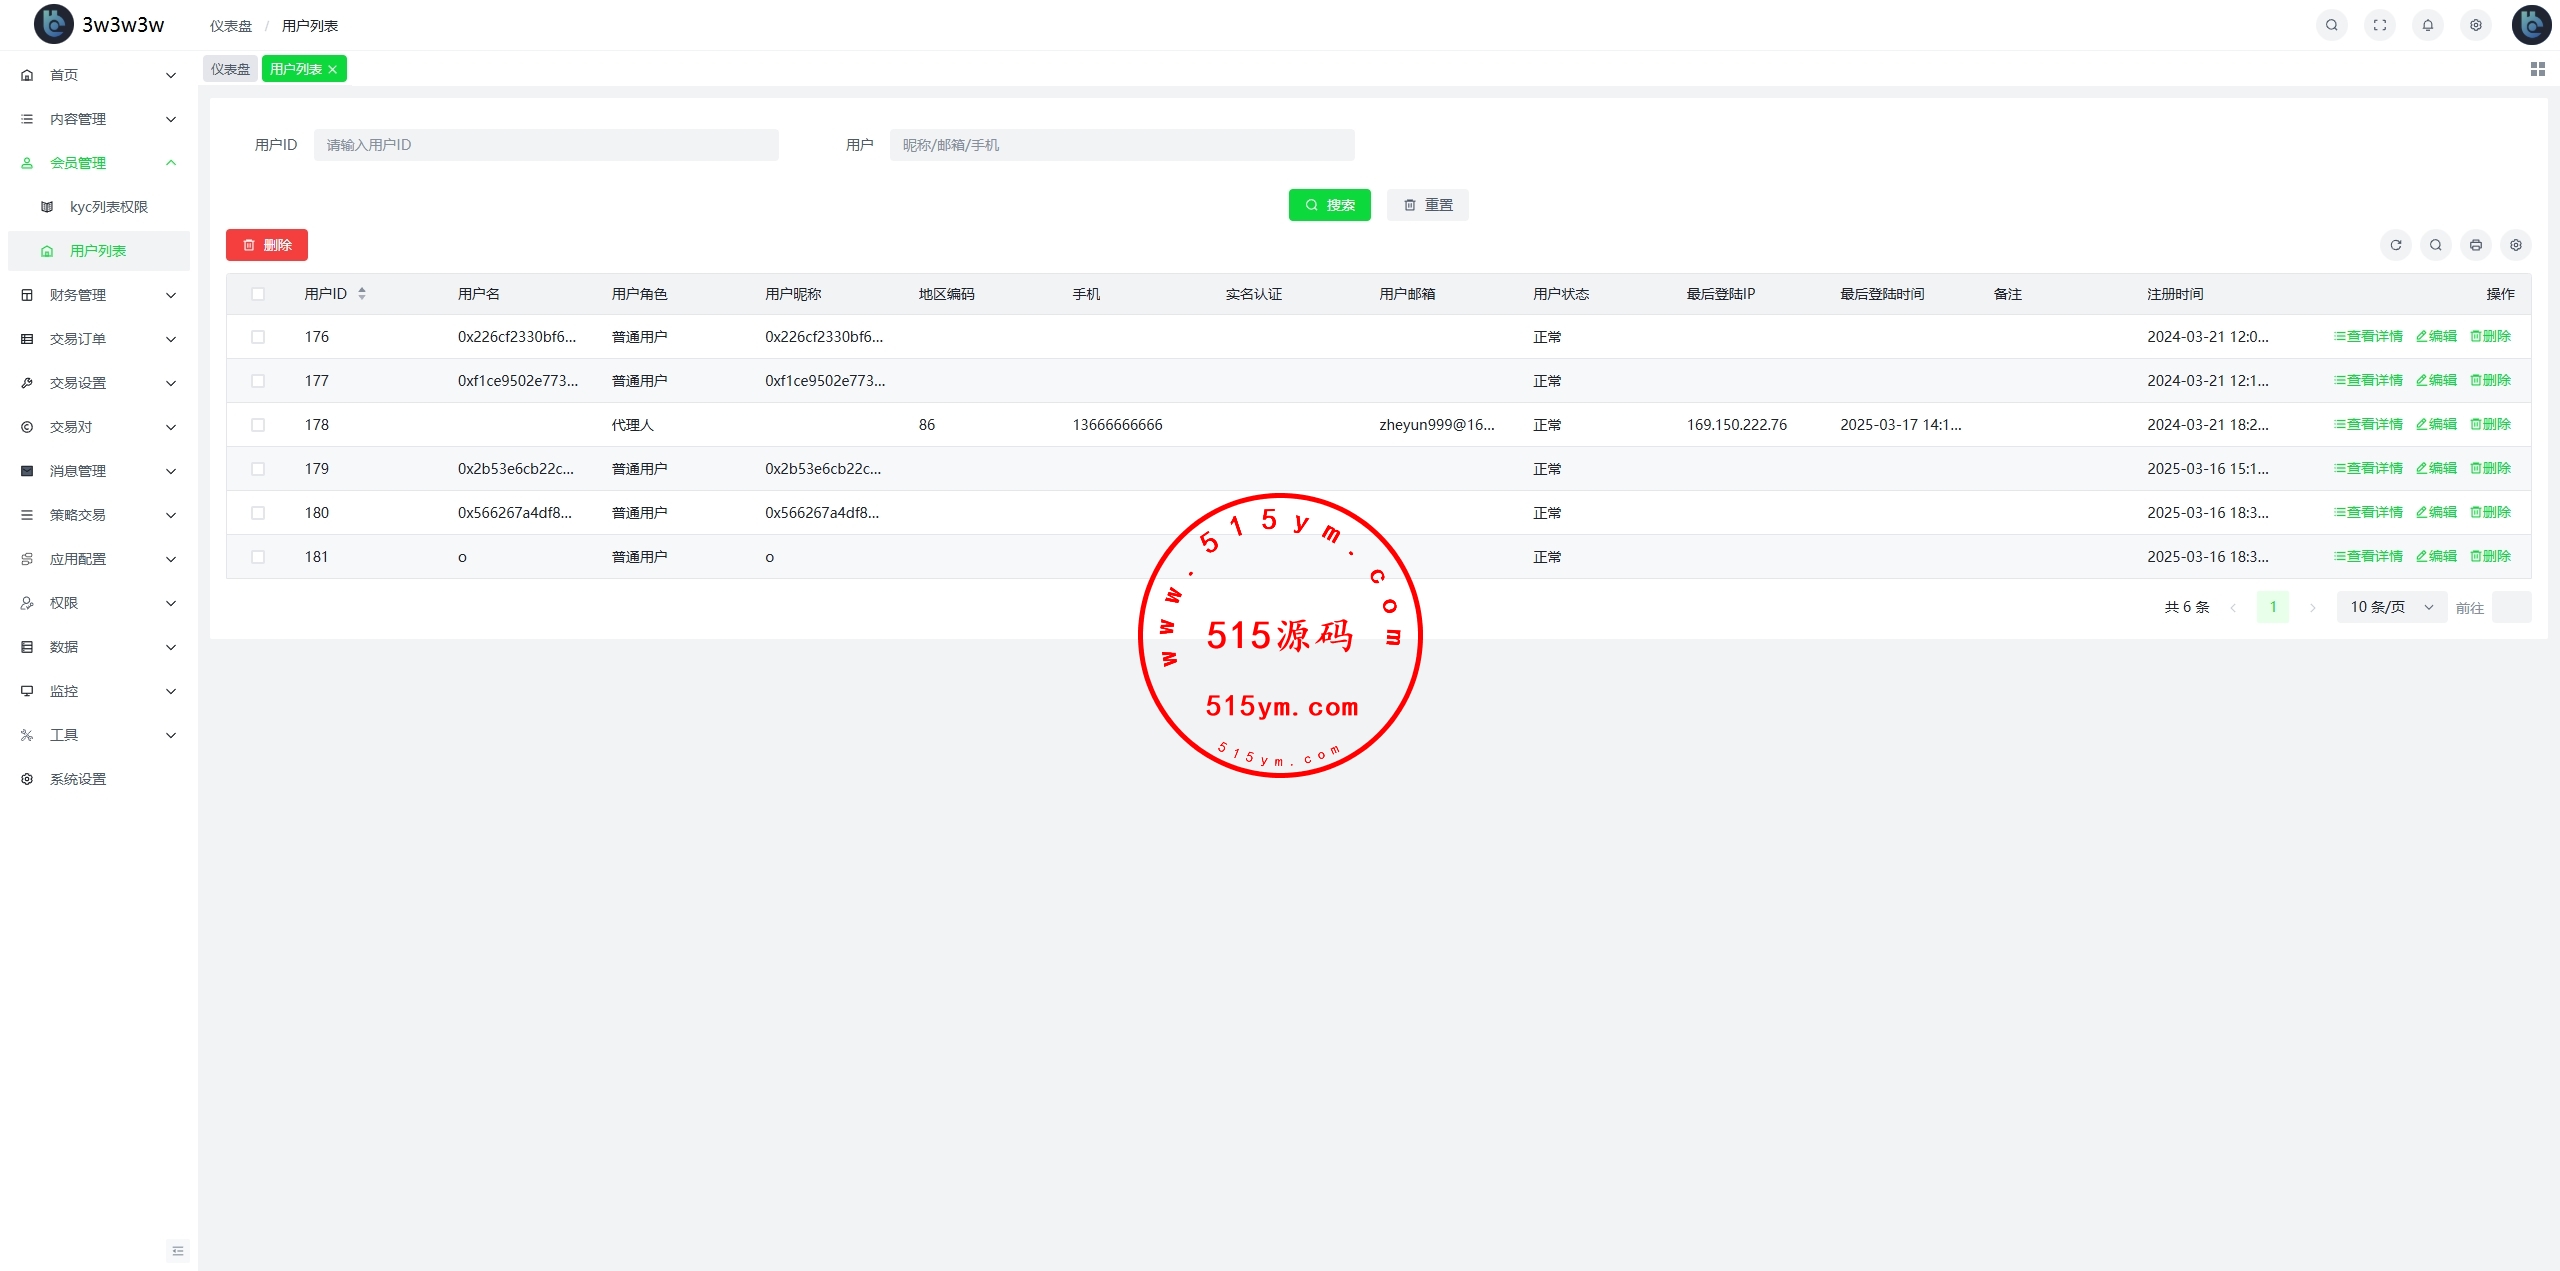Switch to the 仪表盘 tab
This screenshot has width=2560, height=1271.
tap(230, 69)
